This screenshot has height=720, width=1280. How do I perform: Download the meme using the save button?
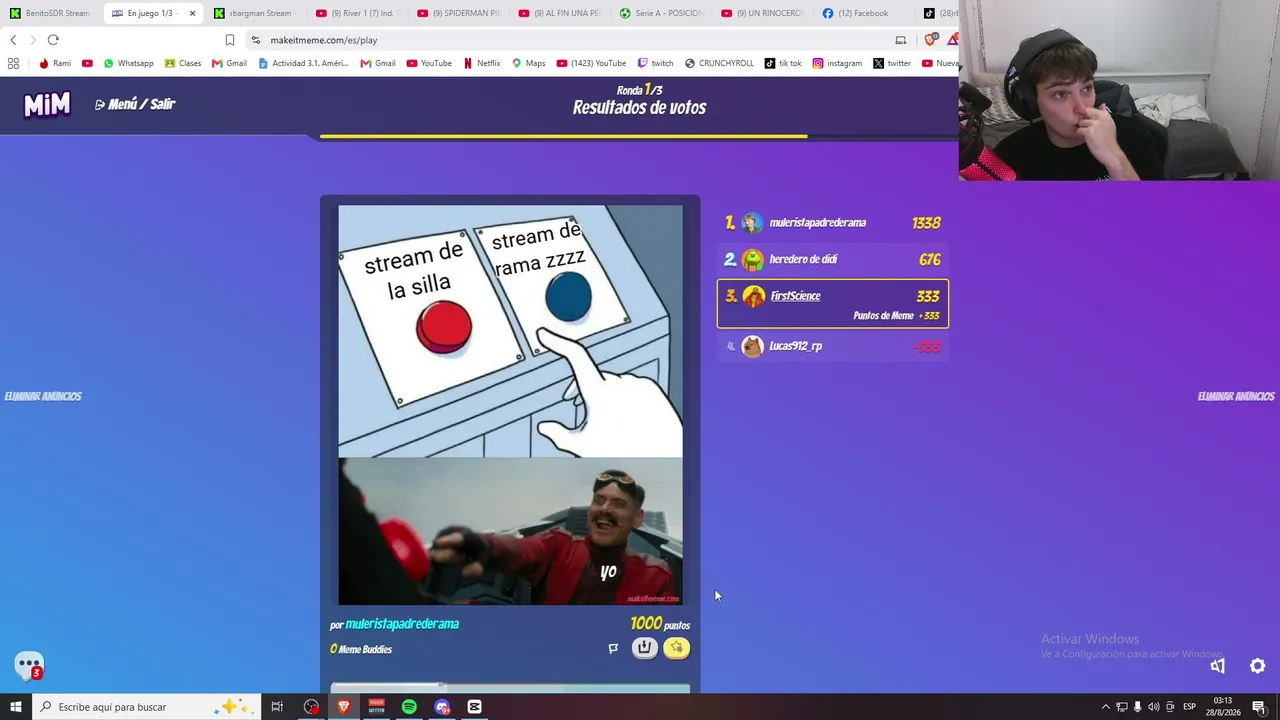[x=645, y=648]
